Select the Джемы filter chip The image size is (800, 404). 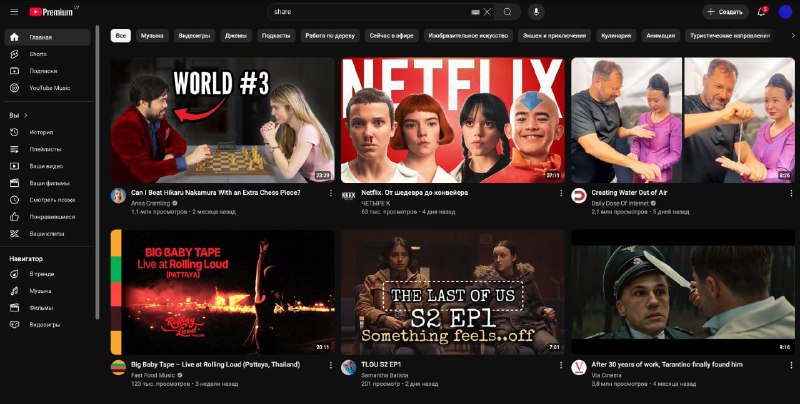[236, 36]
